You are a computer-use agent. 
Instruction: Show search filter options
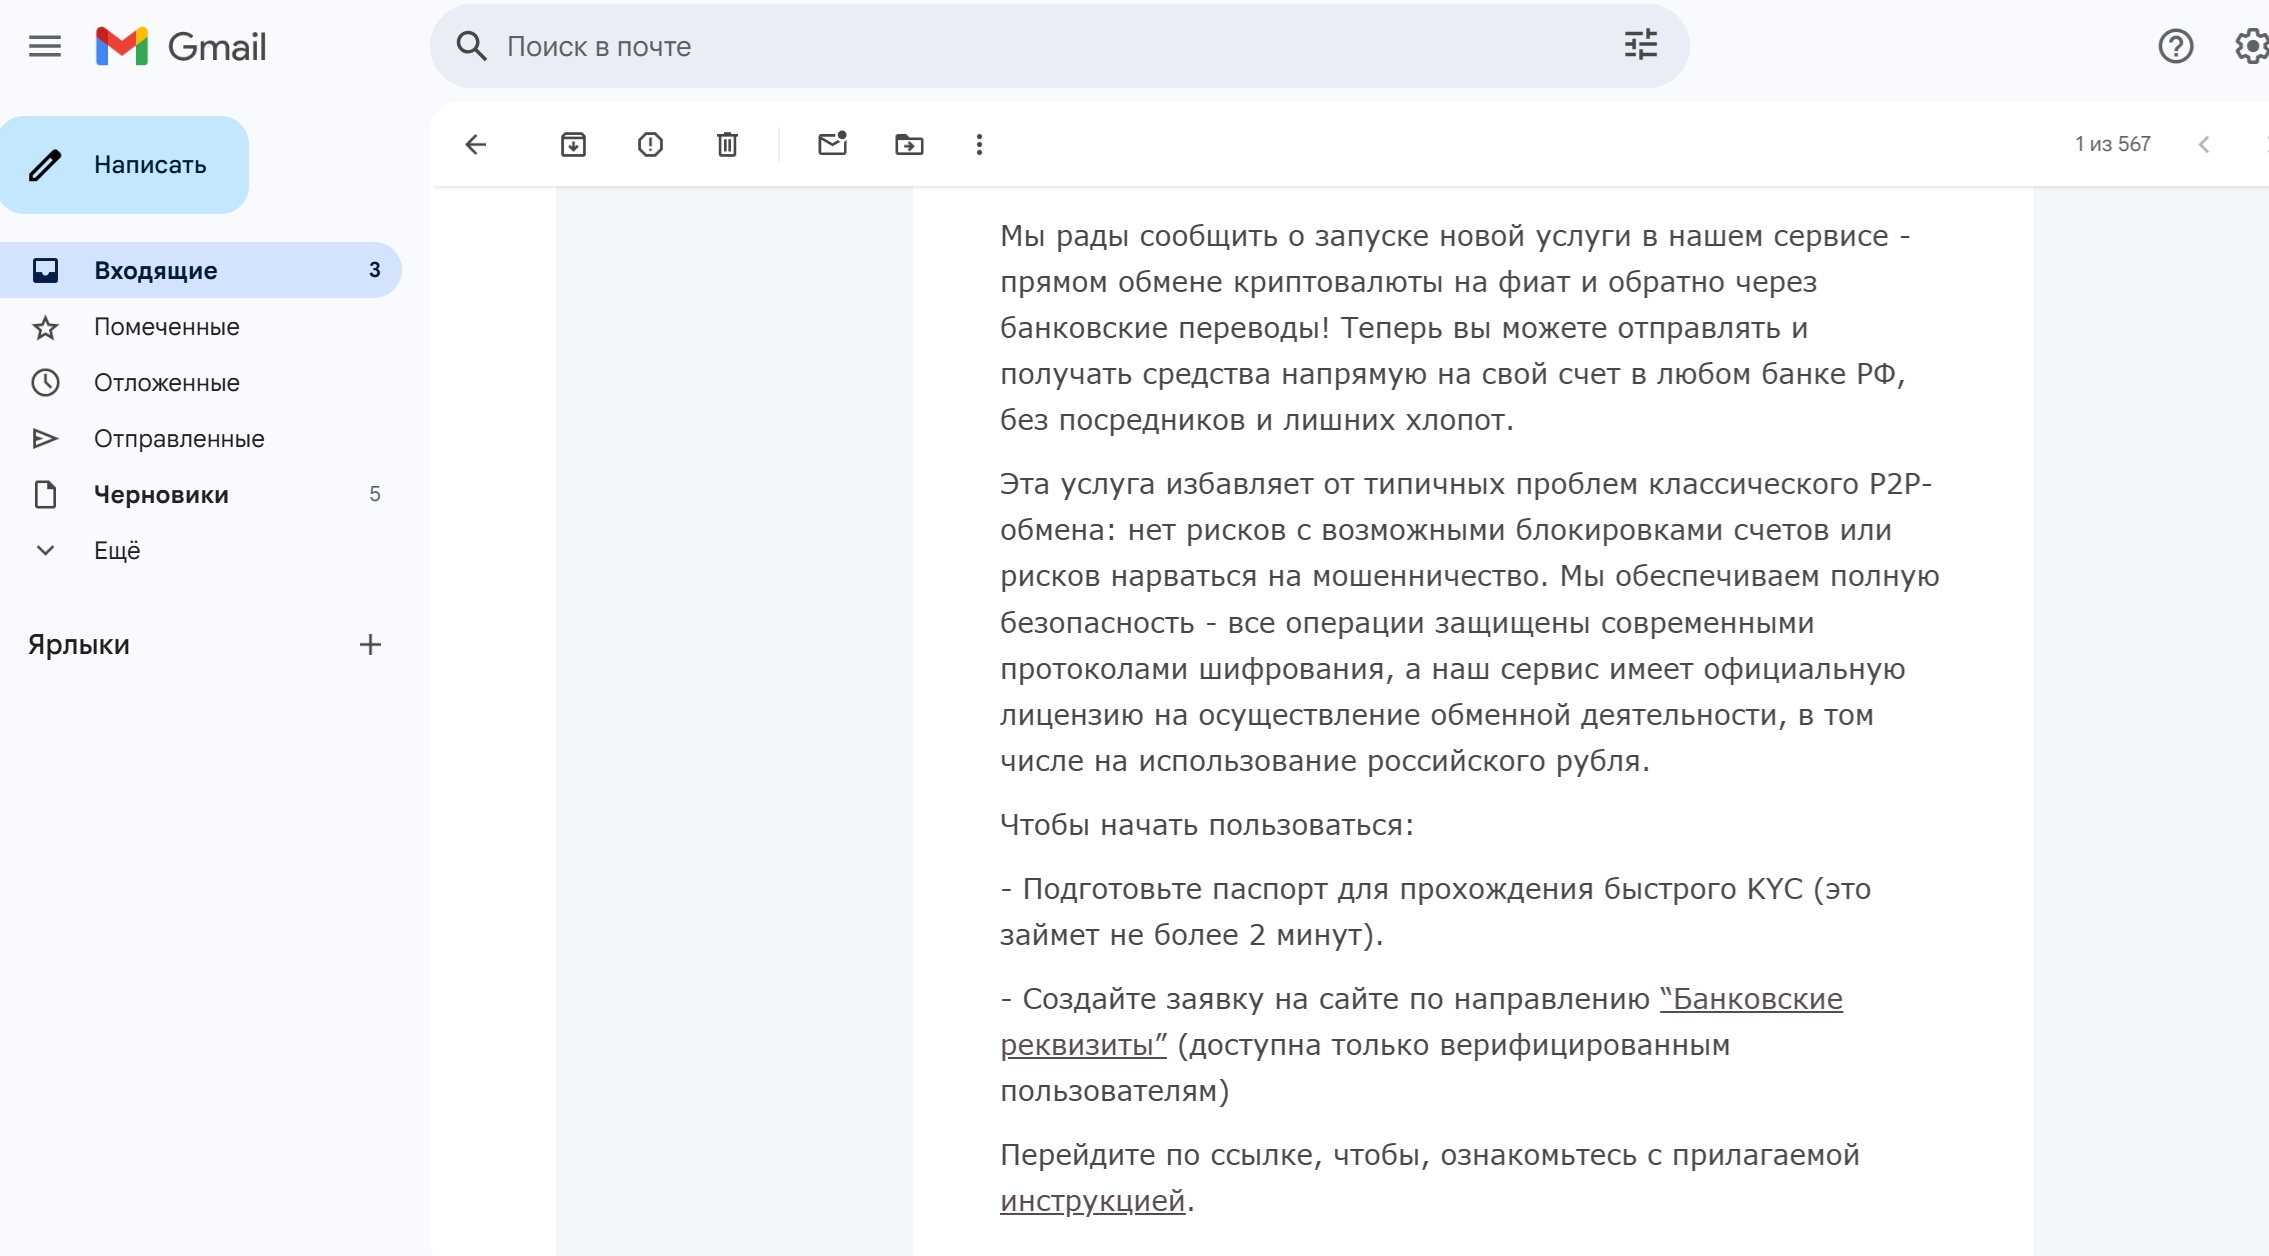pos(1640,46)
